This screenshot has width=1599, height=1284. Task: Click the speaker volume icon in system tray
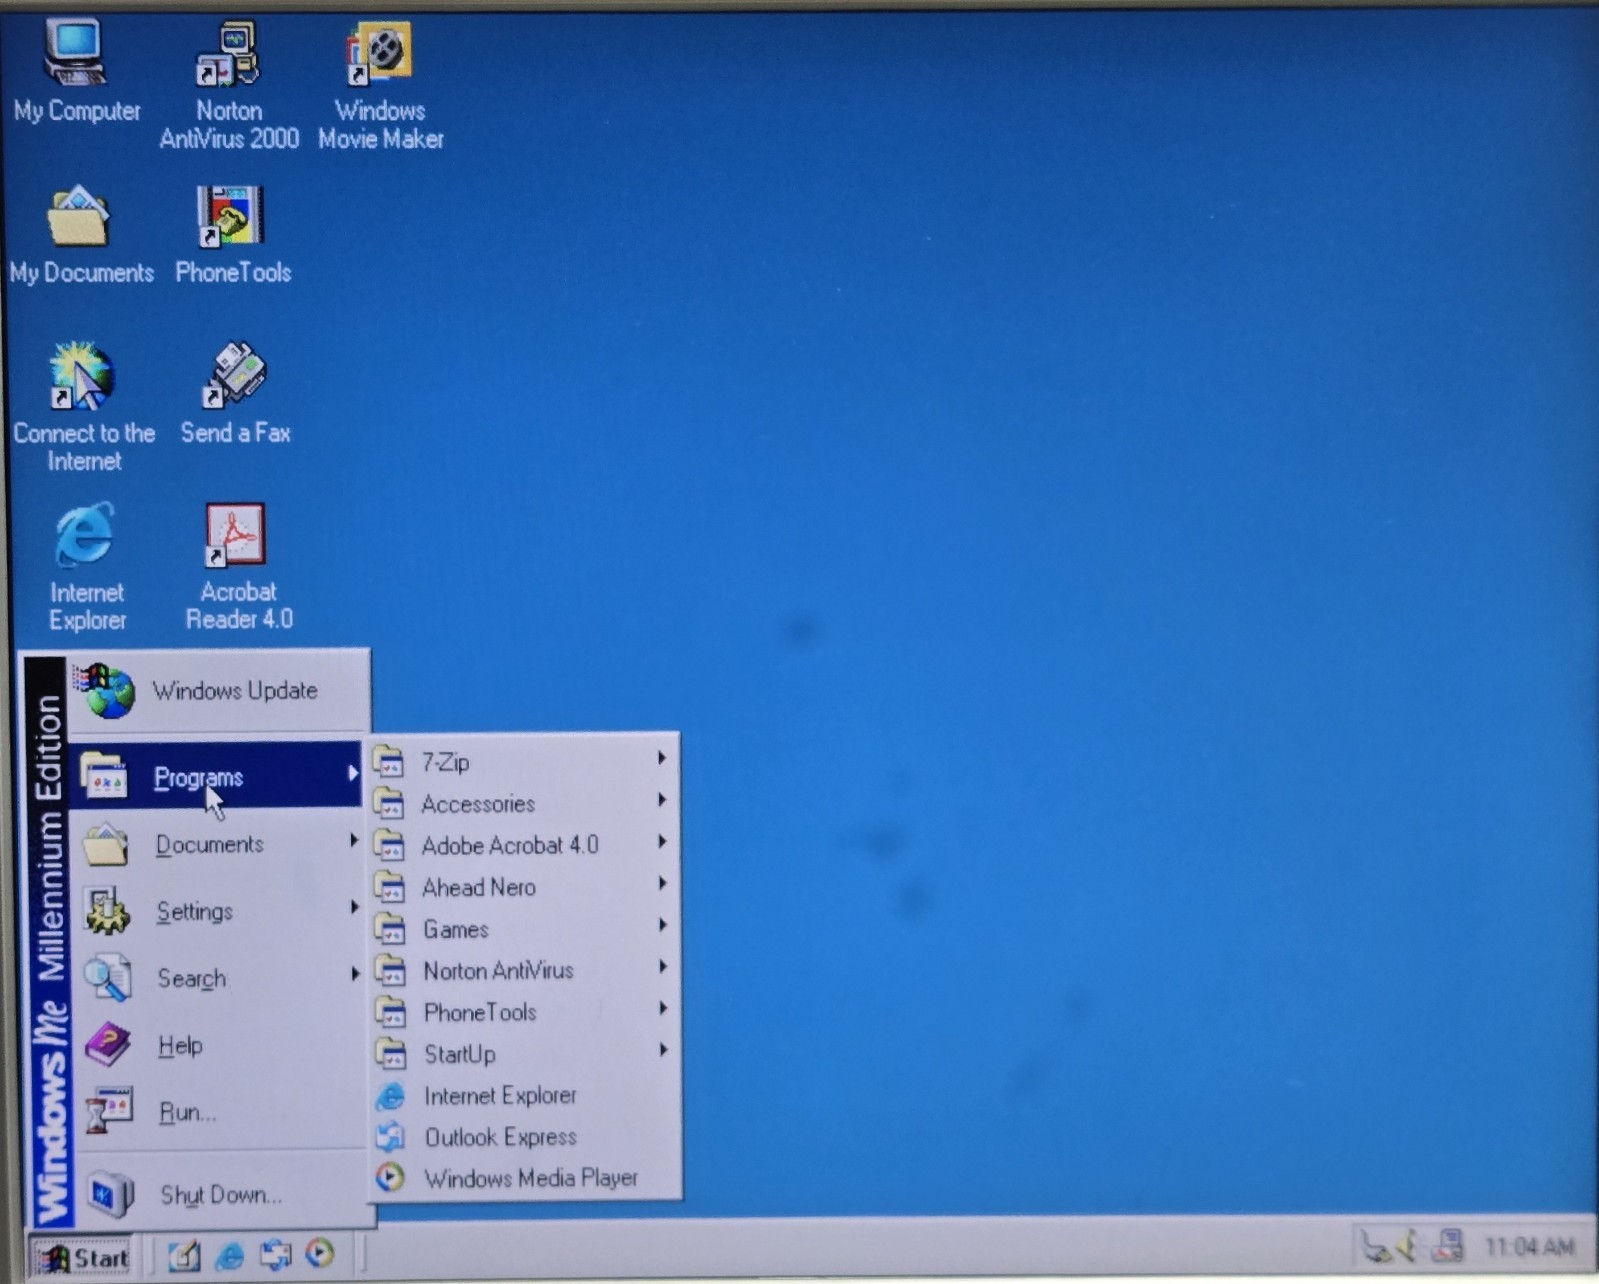coord(1408,1246)
